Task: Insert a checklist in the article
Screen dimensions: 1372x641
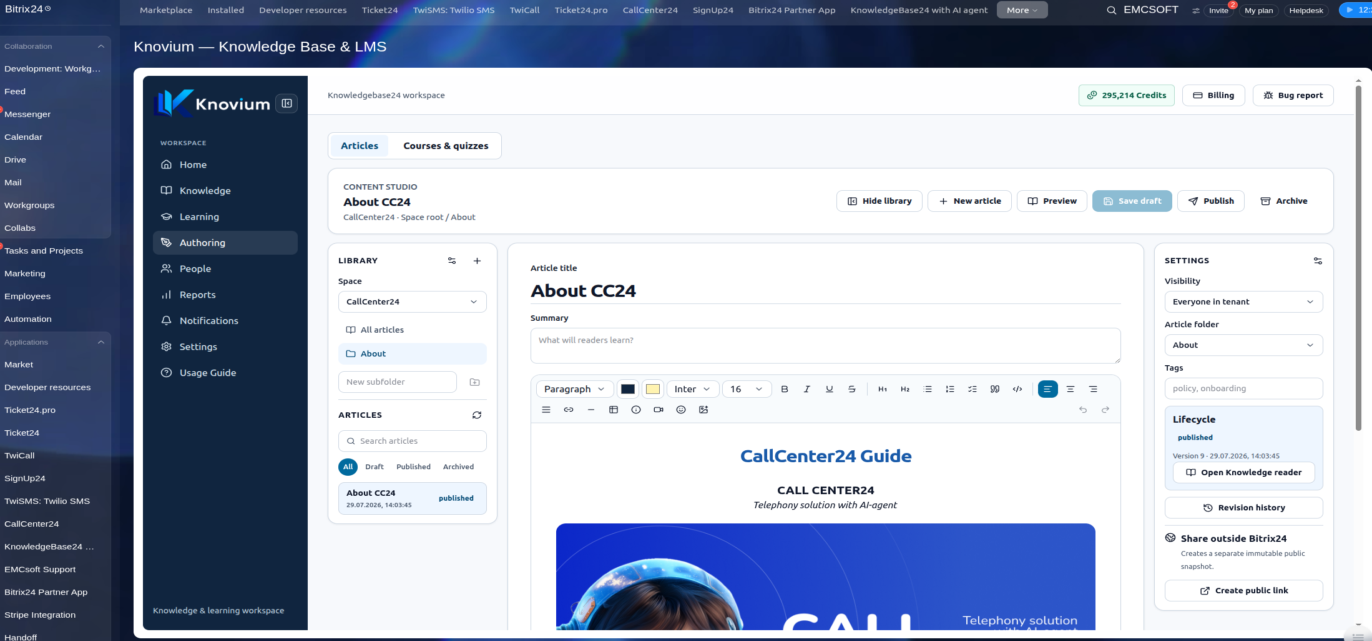Action: (x=972, y=389)
